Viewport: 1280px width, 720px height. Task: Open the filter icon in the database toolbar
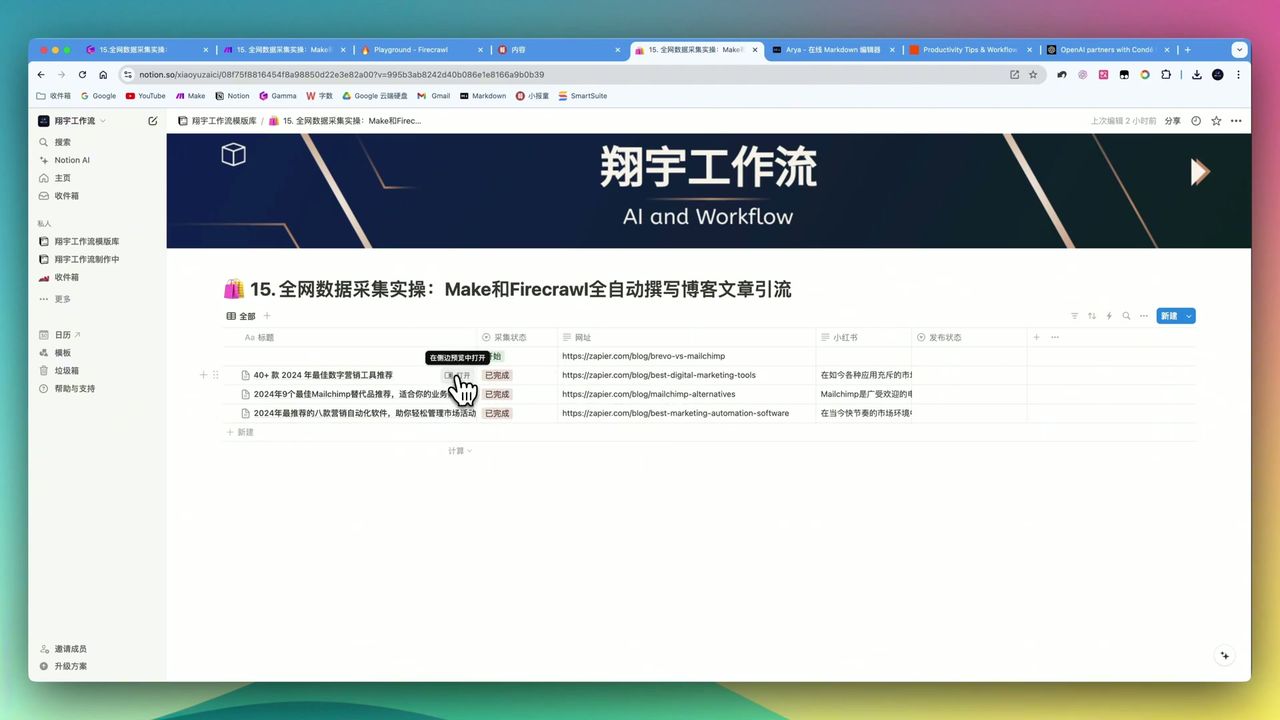pos(1075,315)
